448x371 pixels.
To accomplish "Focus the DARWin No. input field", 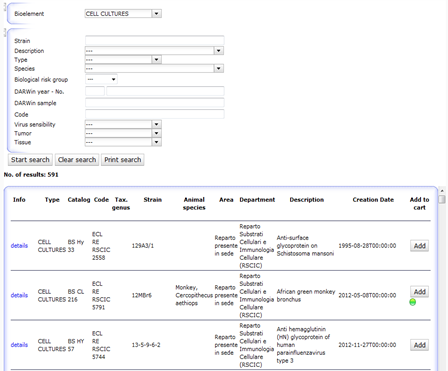I will click(x=165, y=91).
